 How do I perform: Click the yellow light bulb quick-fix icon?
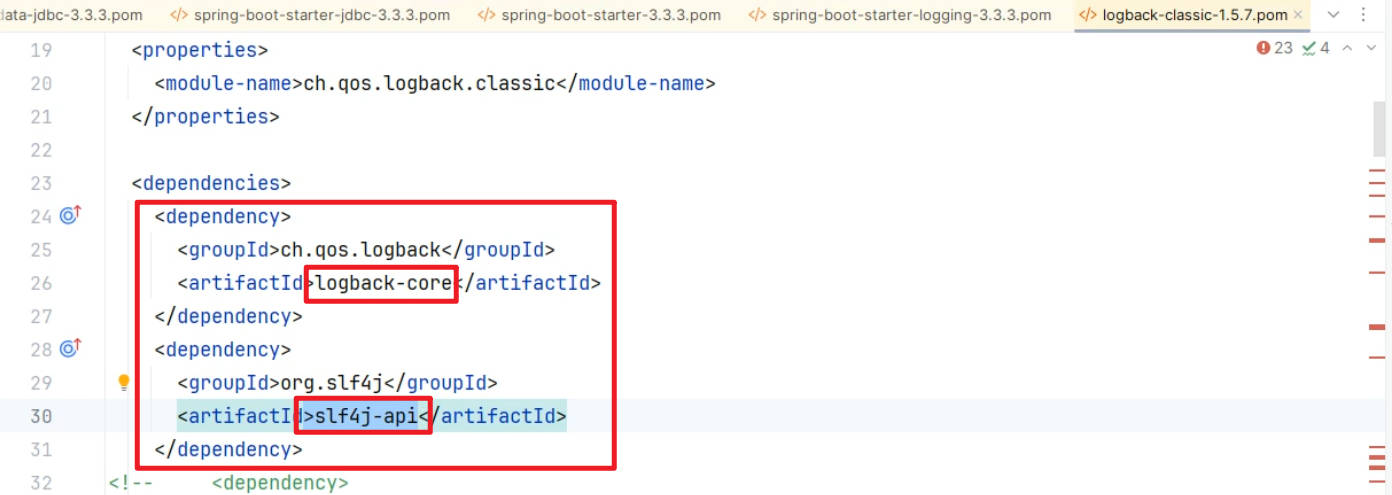coord(124,382)
